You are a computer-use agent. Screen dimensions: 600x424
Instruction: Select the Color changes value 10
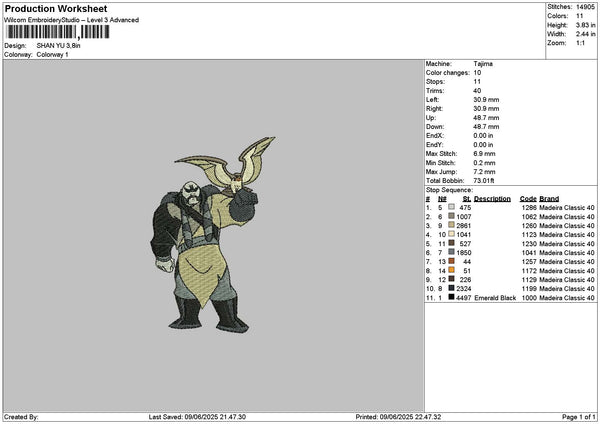click(x=477, y=73)
